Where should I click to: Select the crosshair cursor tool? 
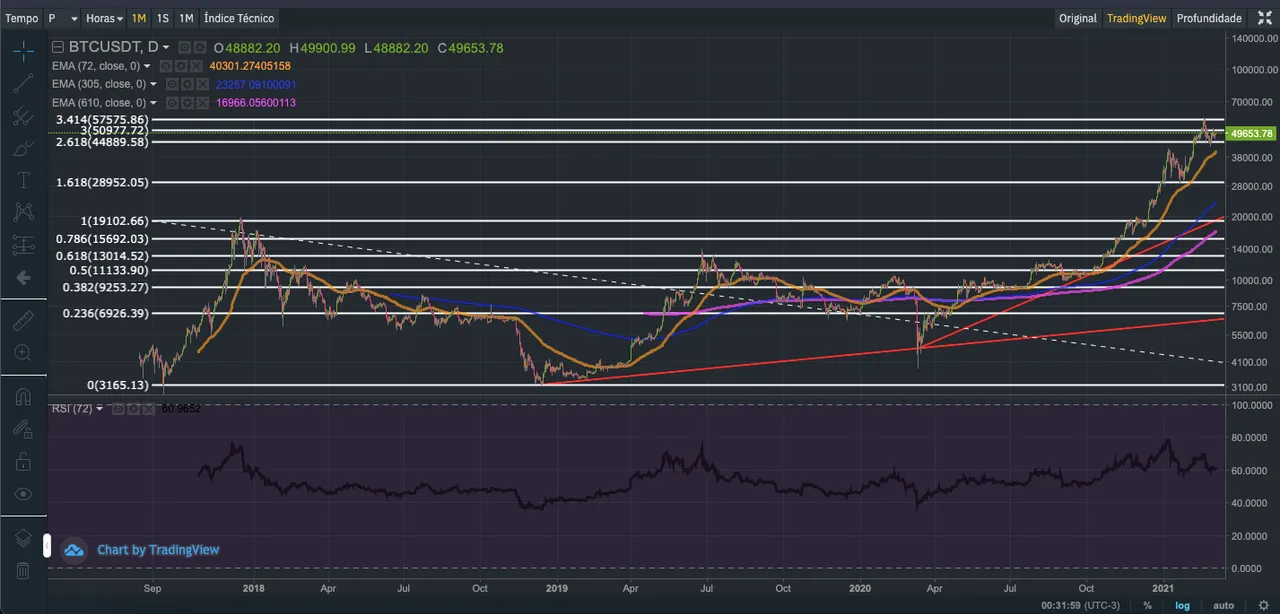(x=23, y=51)
